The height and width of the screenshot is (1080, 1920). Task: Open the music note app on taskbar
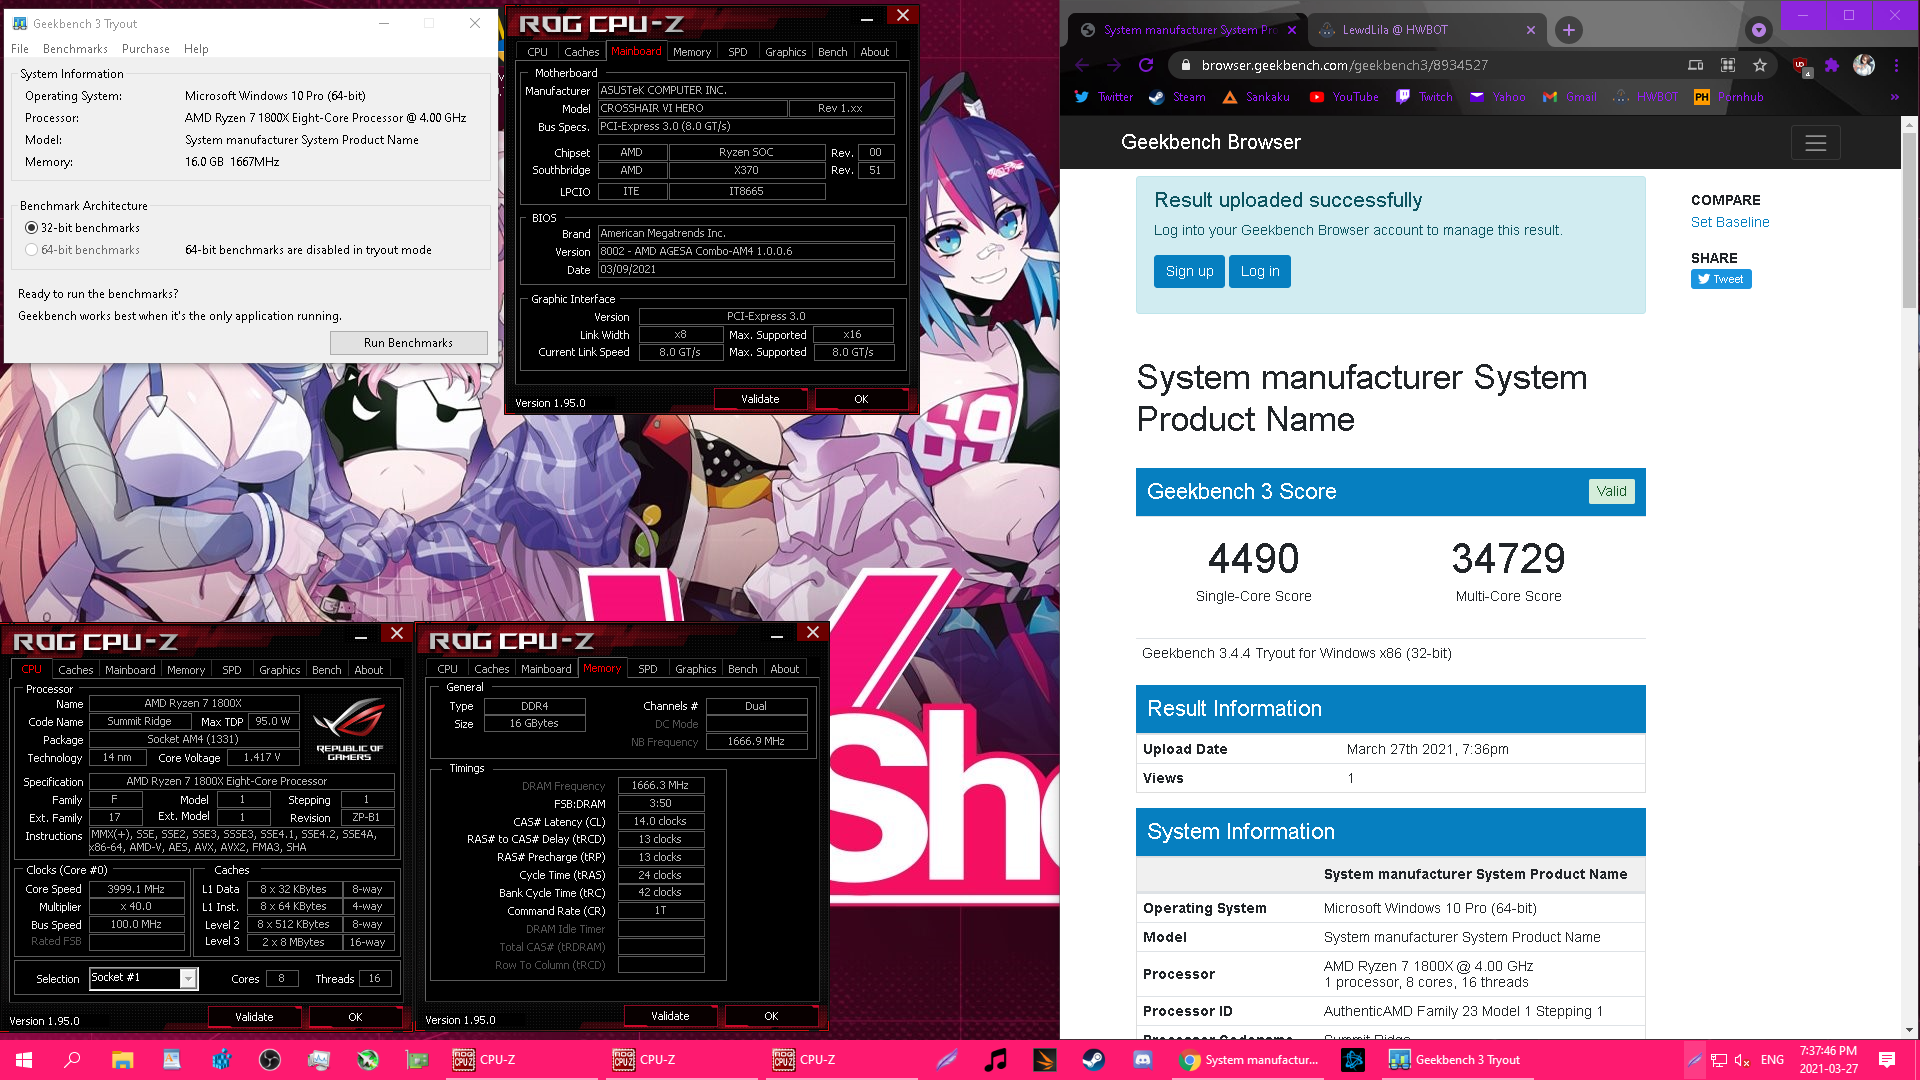click(x=995, y=1060)
